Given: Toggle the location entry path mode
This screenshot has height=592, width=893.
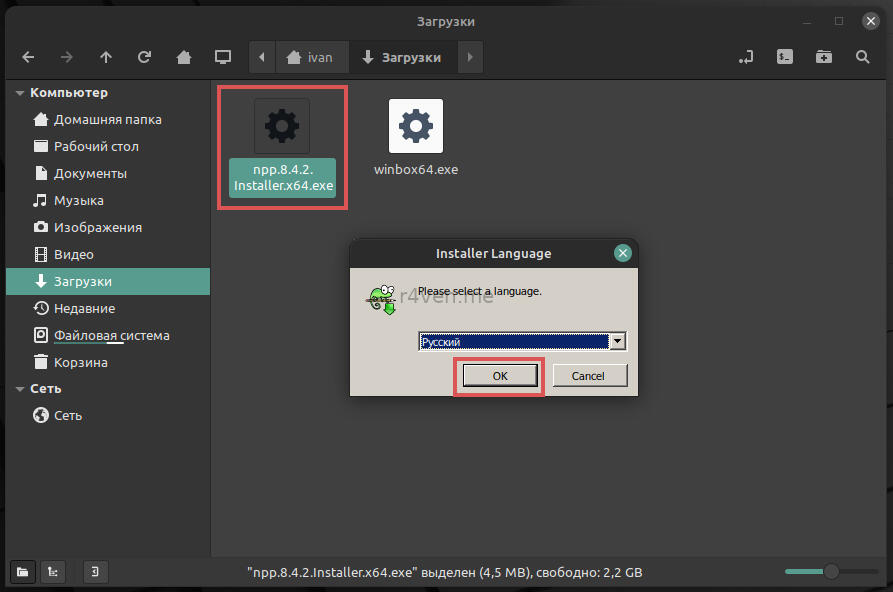Looking at the screenshot, I should pyautogui.click(x=746, y=57).
